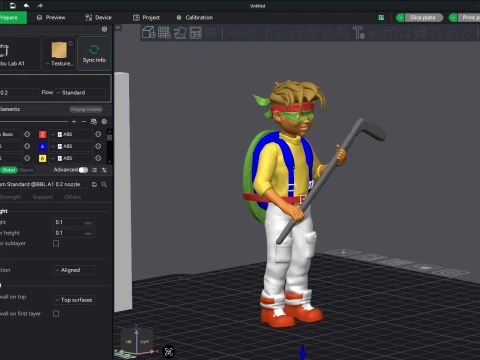480x360 pixels.
Task: Click the compare presets list icon
Action: coord(95,170)
